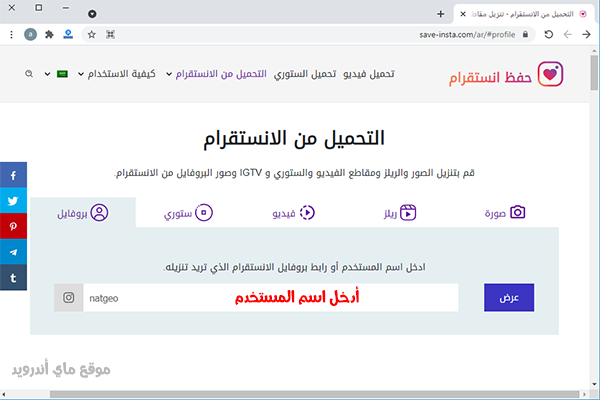
Task: Switch to the صورة tab
Action: 505,213
